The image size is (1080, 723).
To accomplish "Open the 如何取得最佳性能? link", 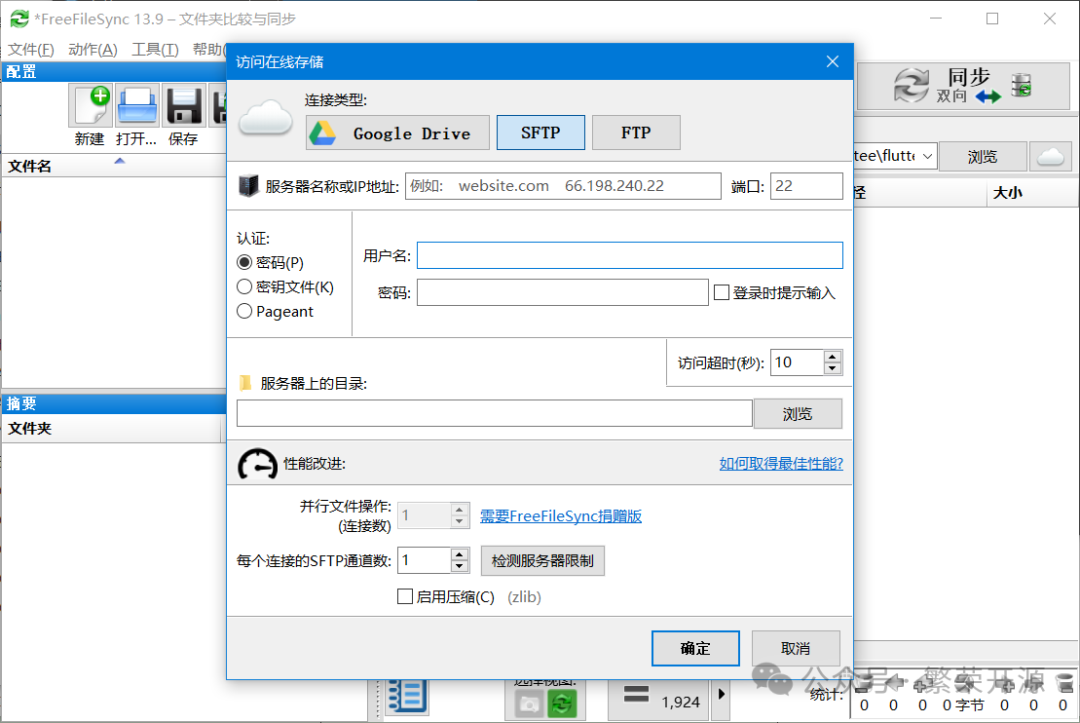I will (781, 463).
